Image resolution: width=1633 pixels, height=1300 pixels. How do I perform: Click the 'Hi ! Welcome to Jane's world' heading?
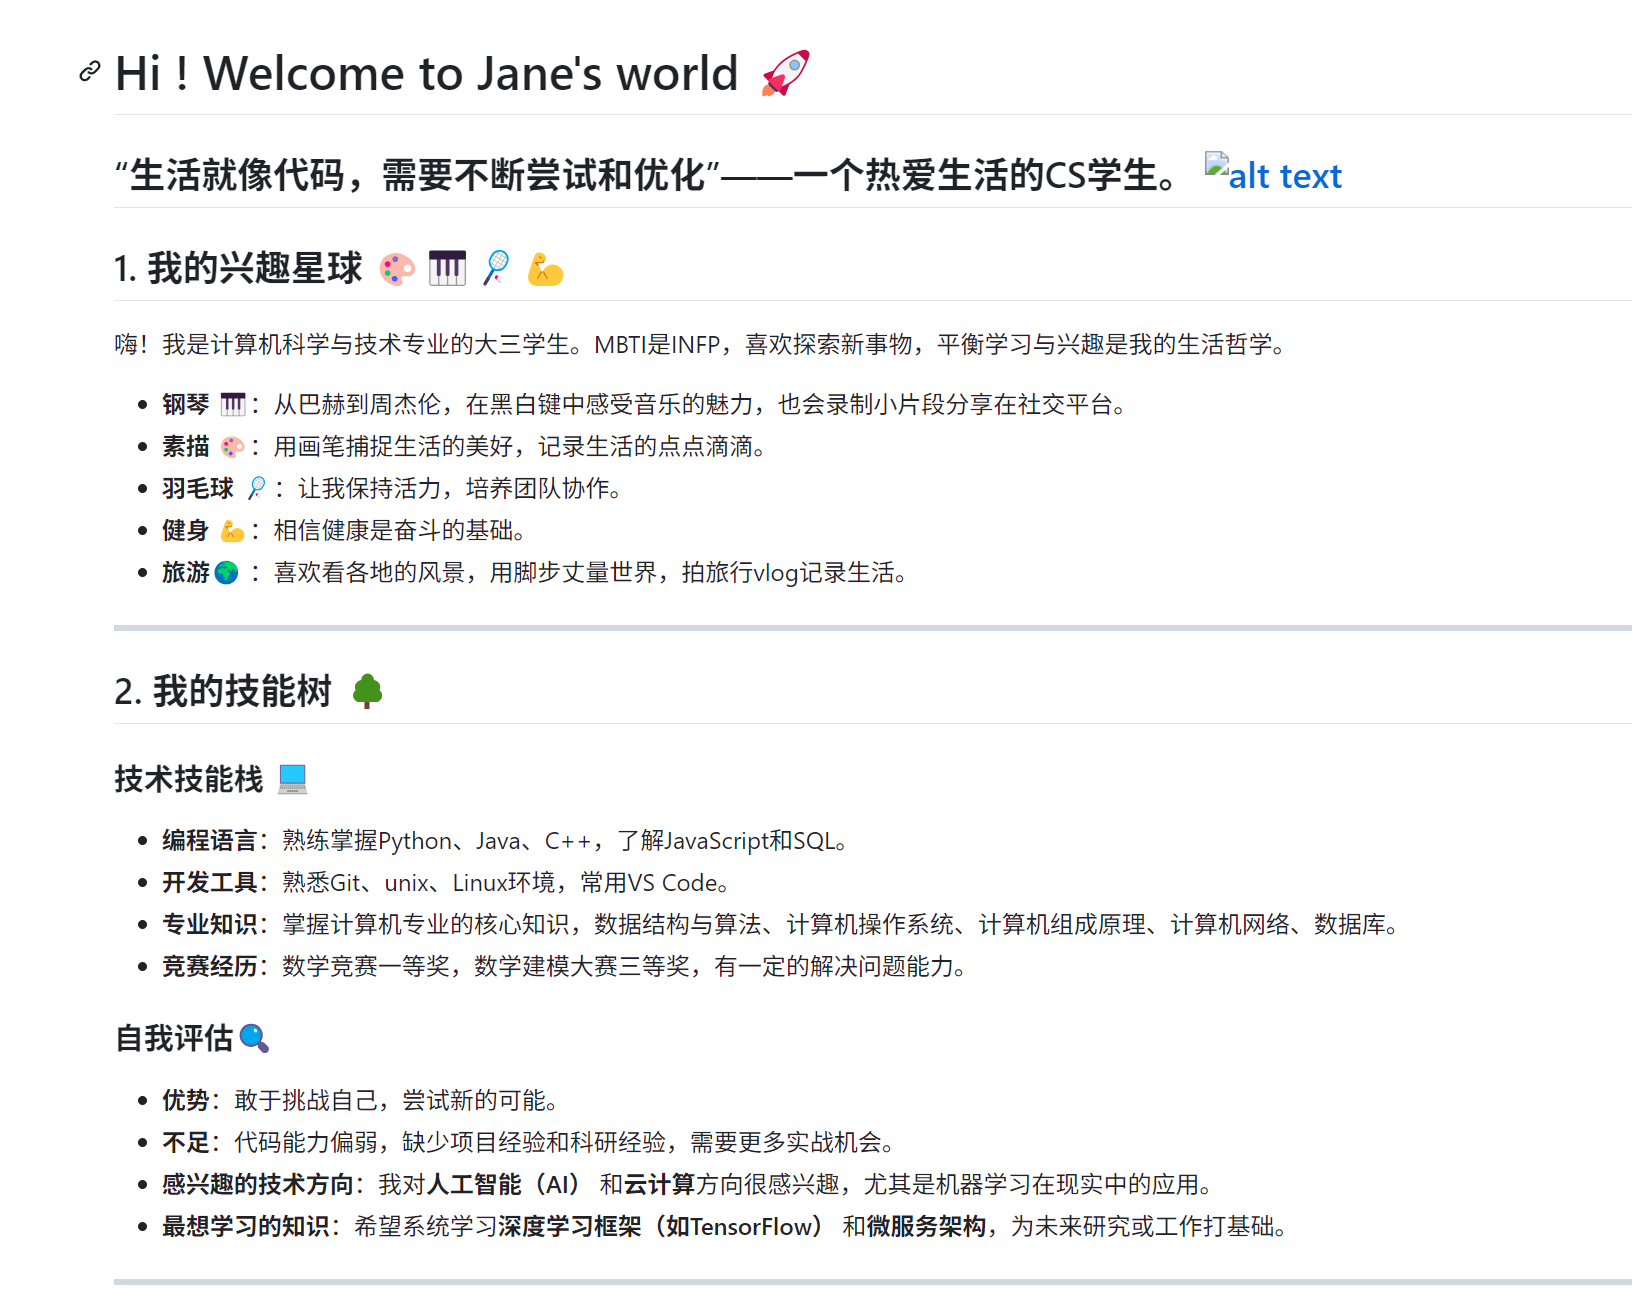tap(427, 73)
